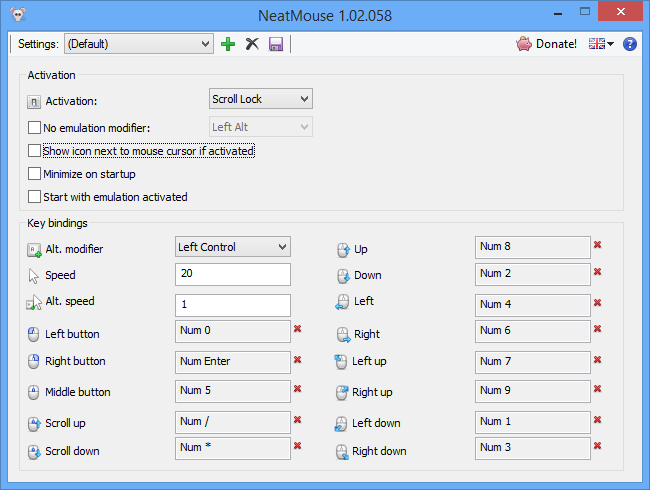This screenshot has height=490, width=650.
Task: Minimize the NeatMouse window
Action: click(x=558, y=12)
